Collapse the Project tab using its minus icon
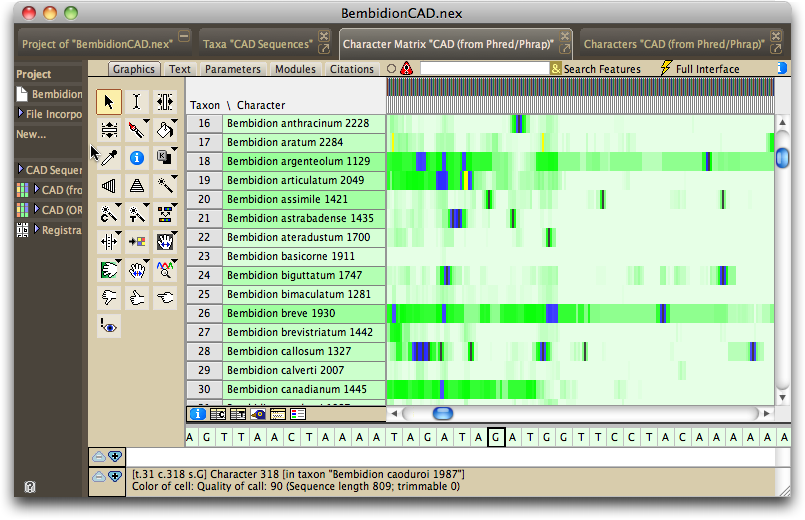Screen dimensions: 805x520 pos(184,36)
